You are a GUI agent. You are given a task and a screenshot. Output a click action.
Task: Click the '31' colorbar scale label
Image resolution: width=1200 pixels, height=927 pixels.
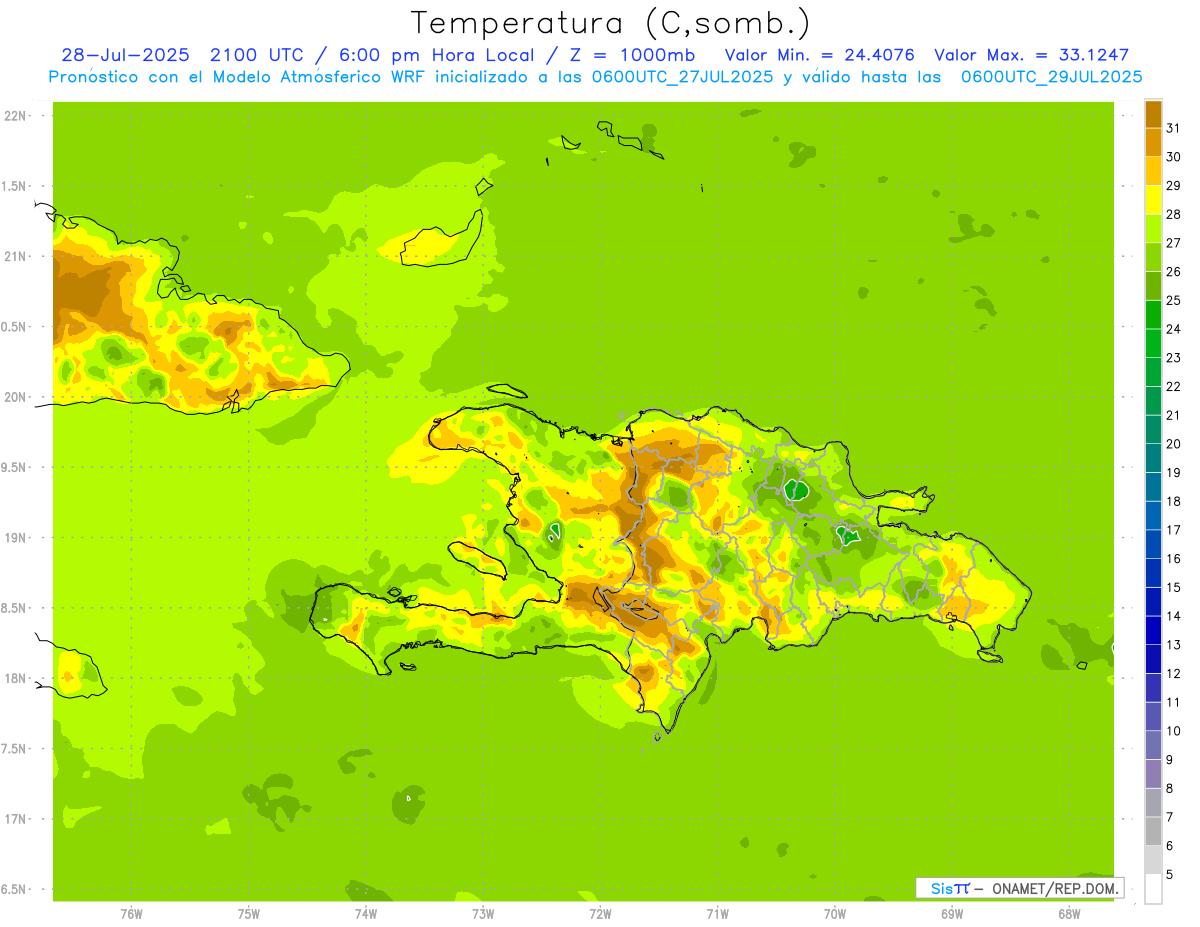(x=1173, y=127)
